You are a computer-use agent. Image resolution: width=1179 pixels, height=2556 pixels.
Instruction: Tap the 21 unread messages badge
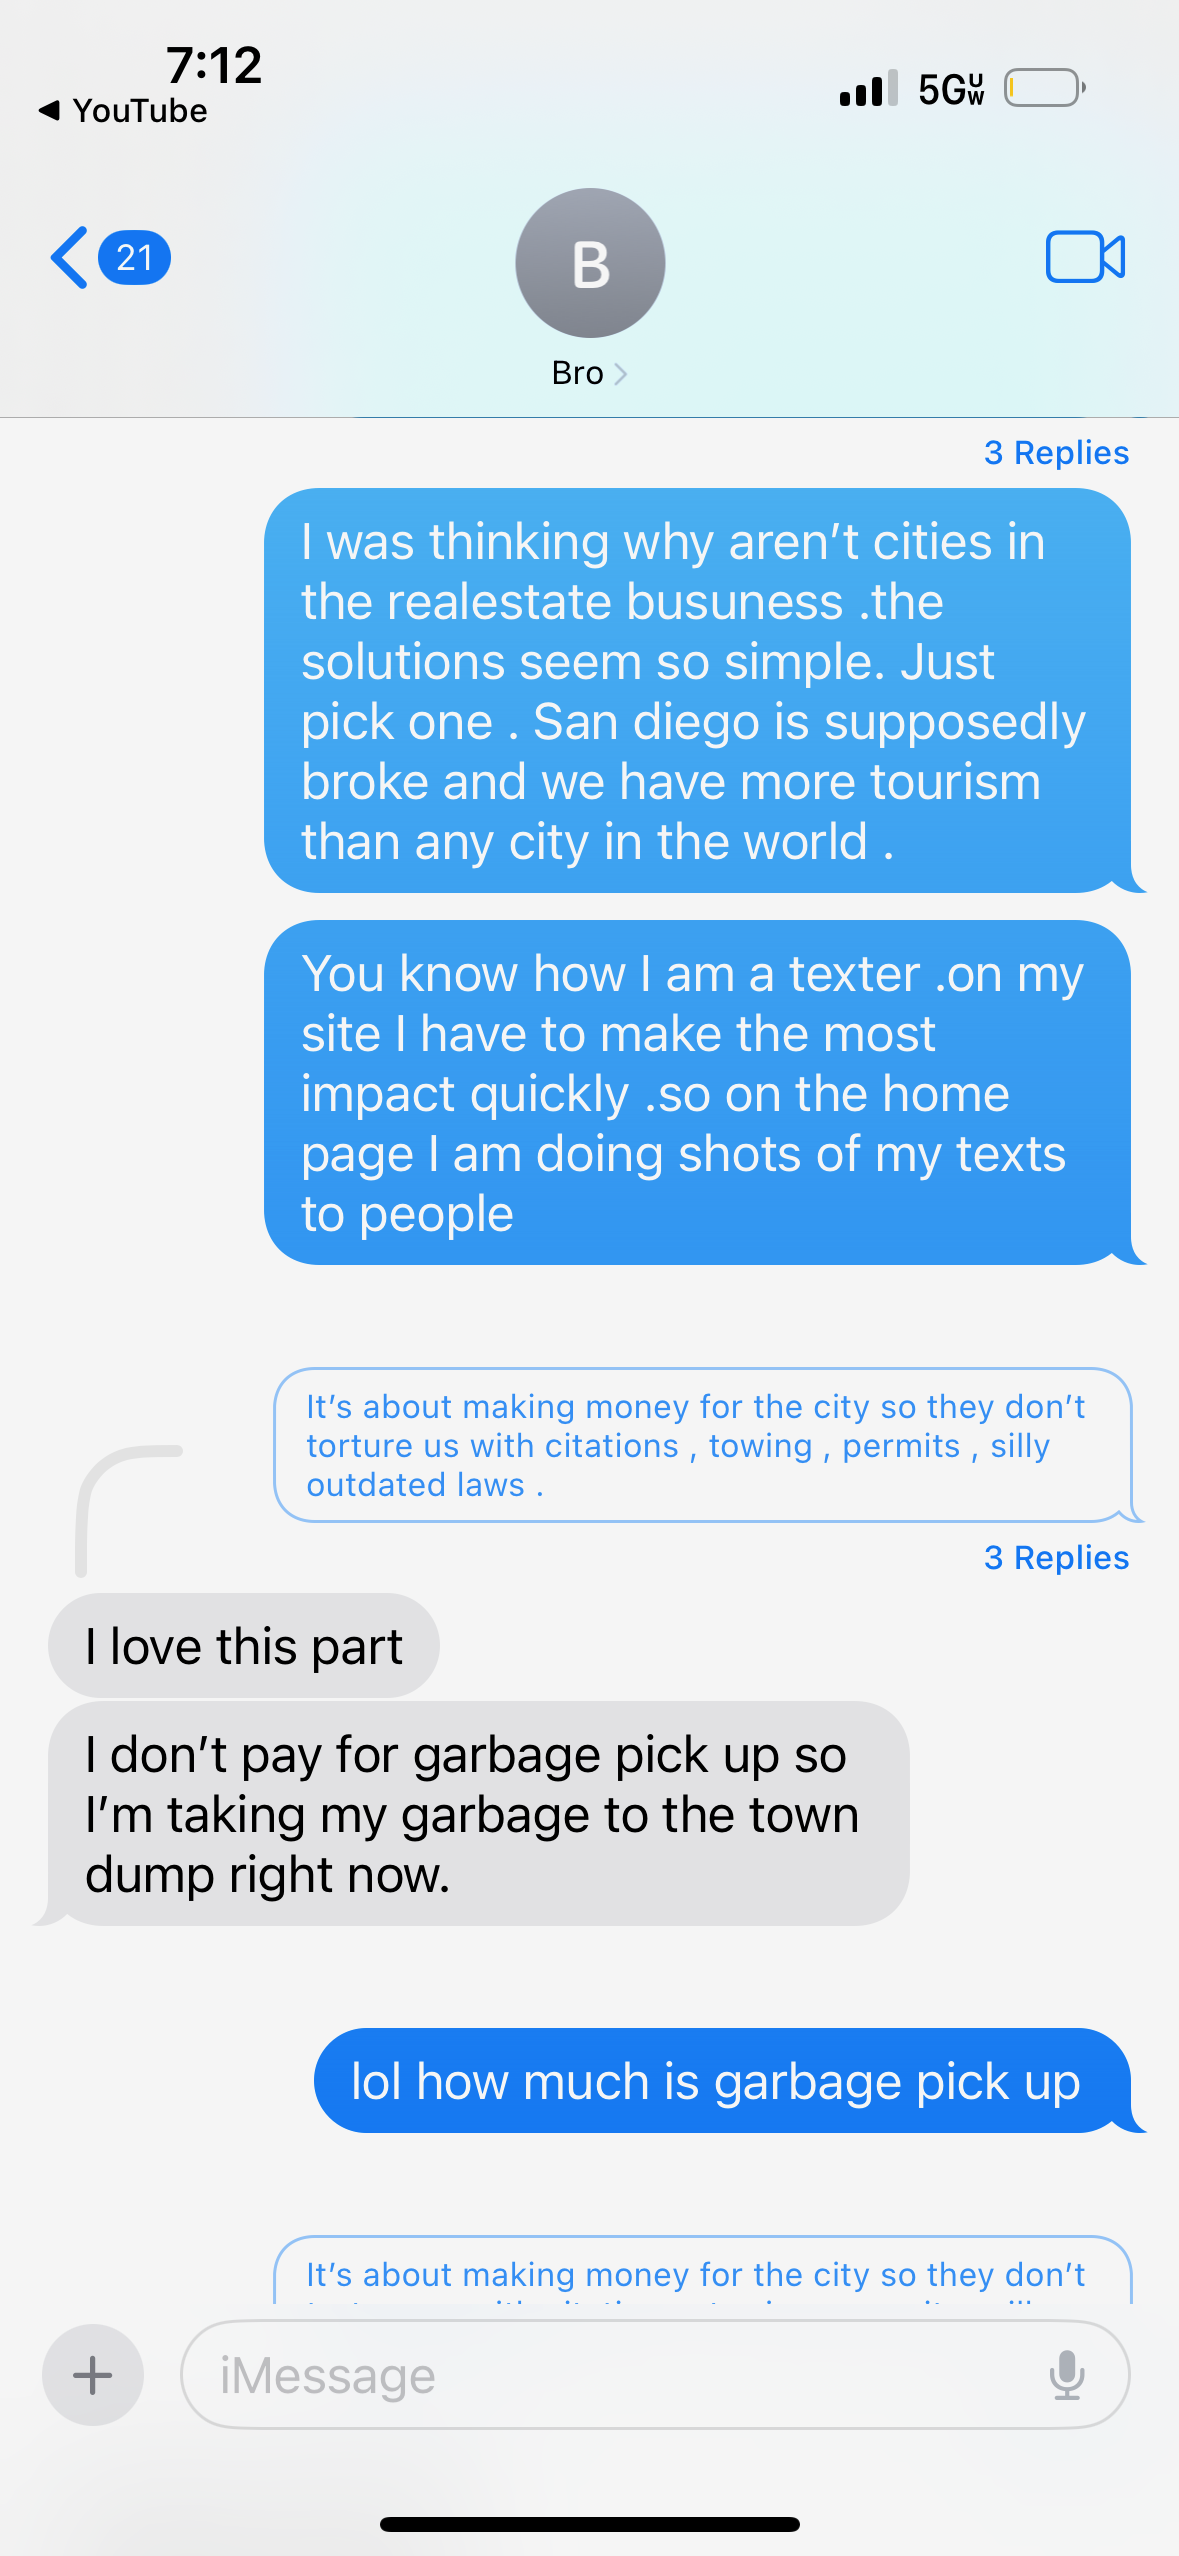pyautogui.click(x=135, y=258)
